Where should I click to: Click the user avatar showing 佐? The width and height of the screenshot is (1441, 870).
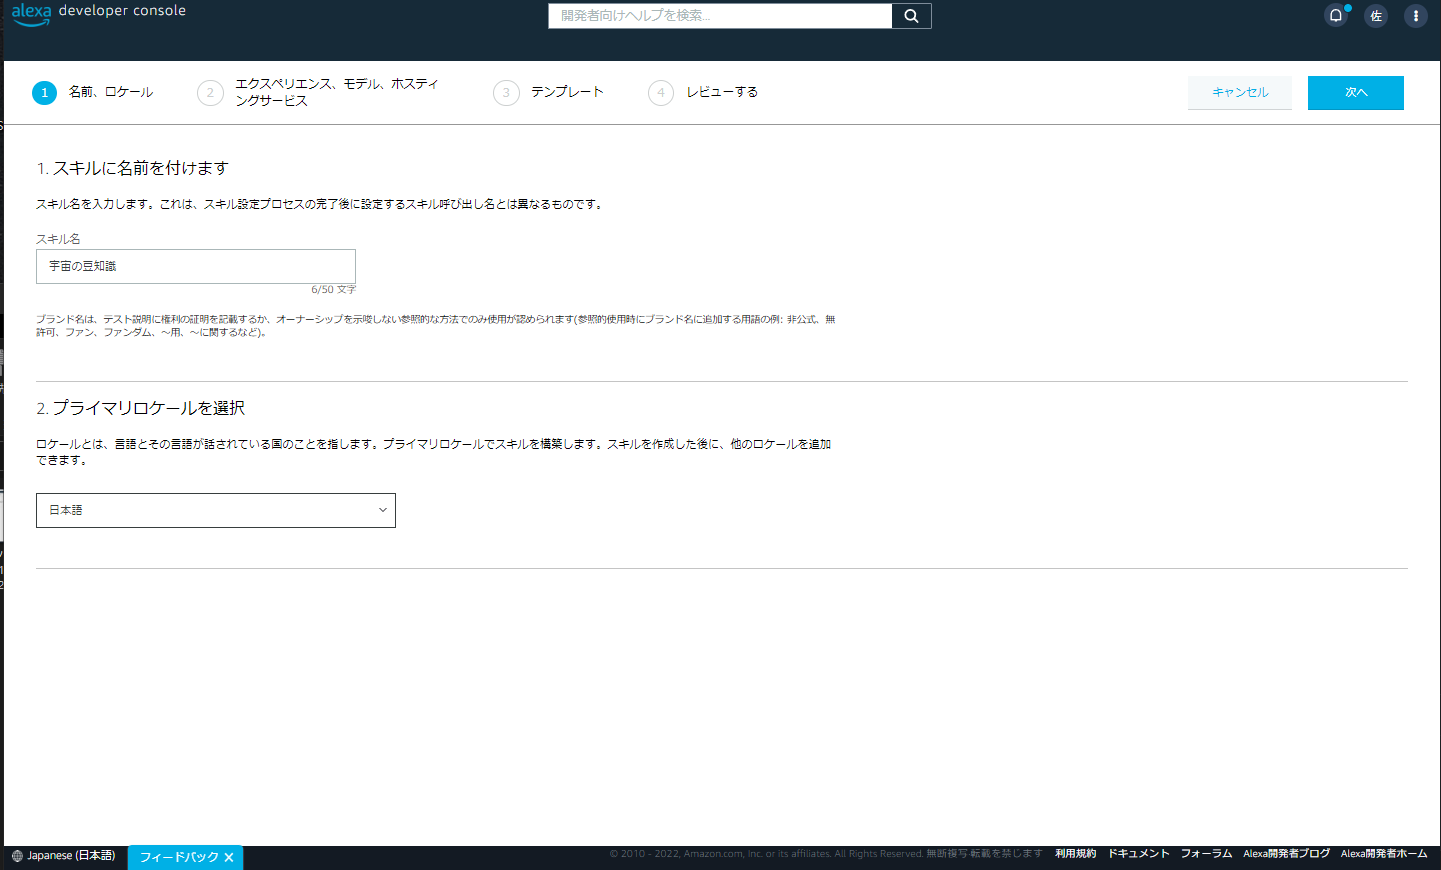tap(1376, 15)
